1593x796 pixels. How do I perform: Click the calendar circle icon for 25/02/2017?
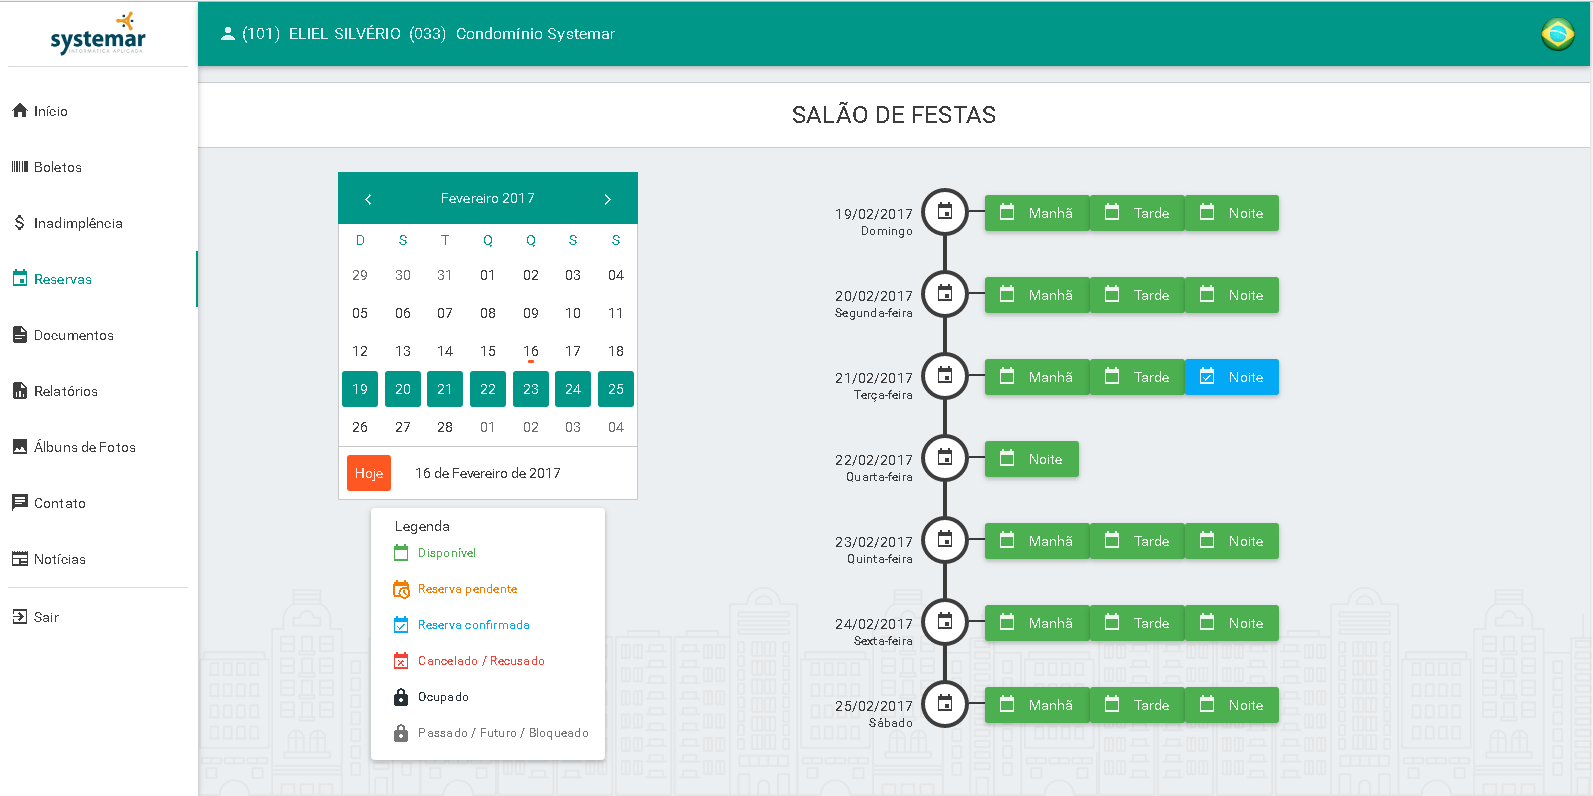945,704
